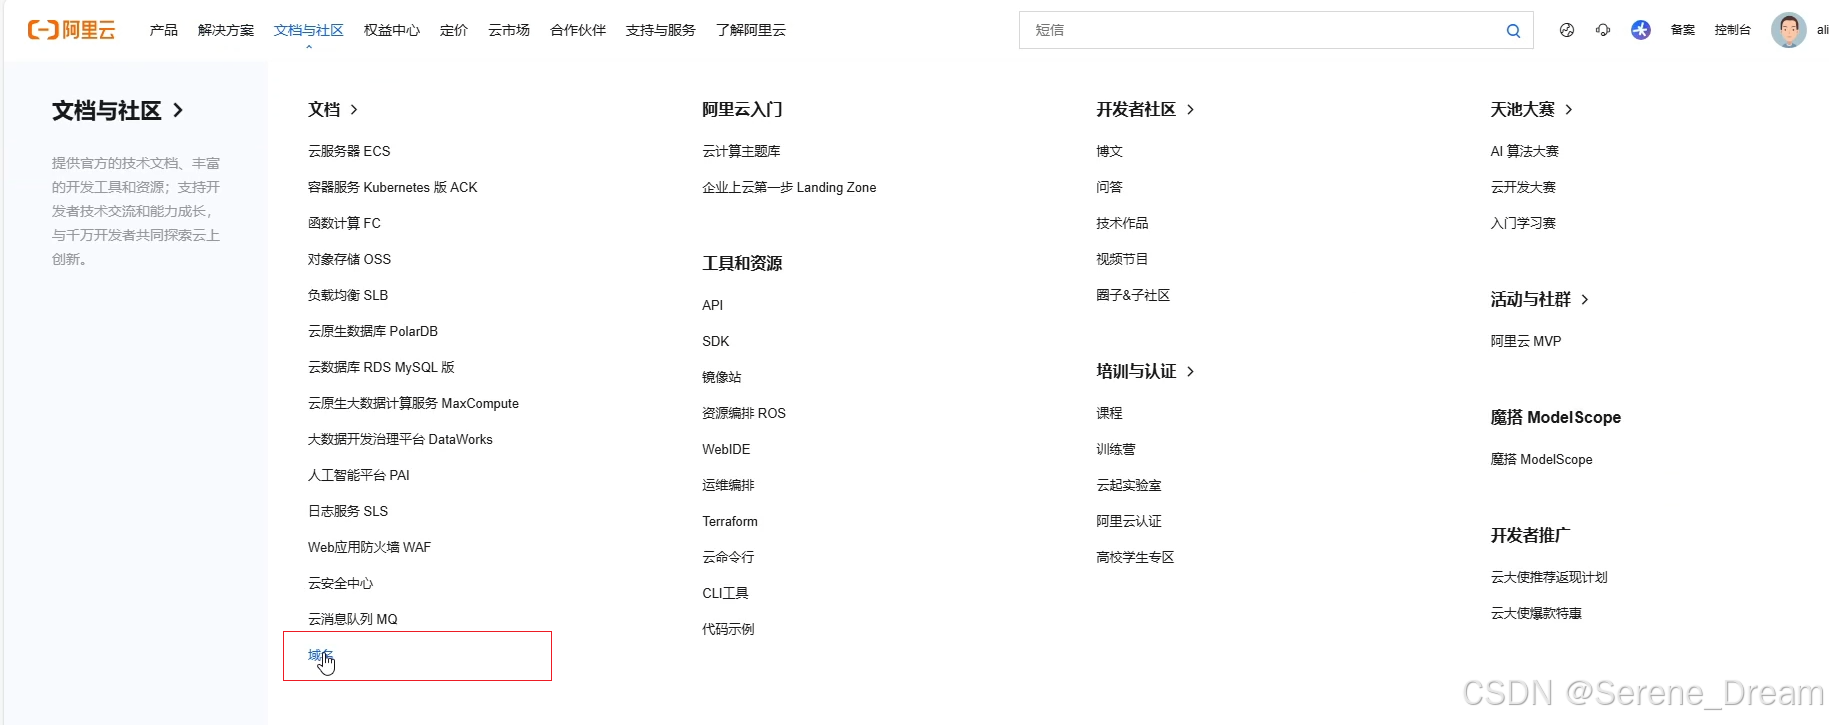The width and height of the screenshot is (1829, 725).
Task: Open the 了解阿里云 menu
Action: [751, 30]
